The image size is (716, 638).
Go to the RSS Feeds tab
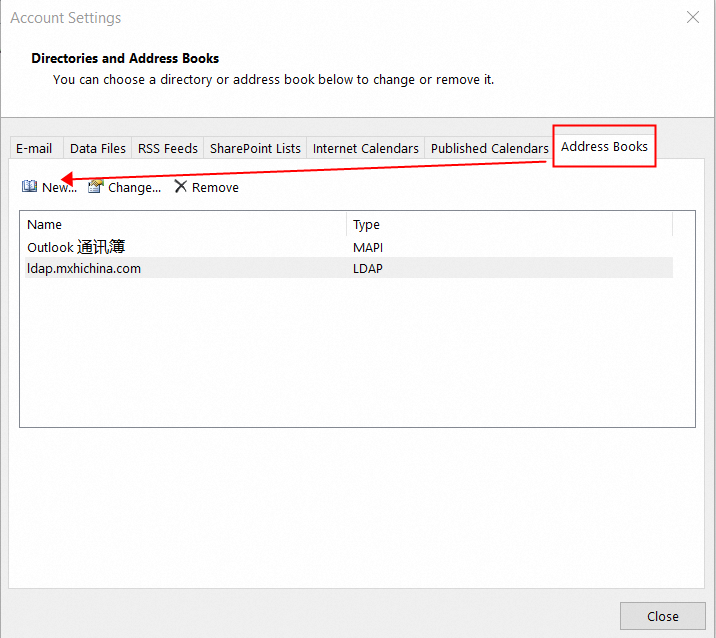(168, 148)
